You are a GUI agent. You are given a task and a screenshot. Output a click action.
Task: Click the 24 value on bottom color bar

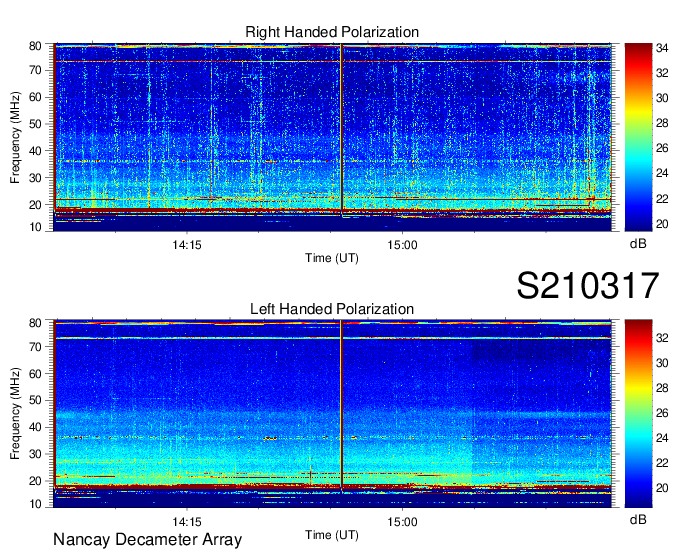click(662, 438)
